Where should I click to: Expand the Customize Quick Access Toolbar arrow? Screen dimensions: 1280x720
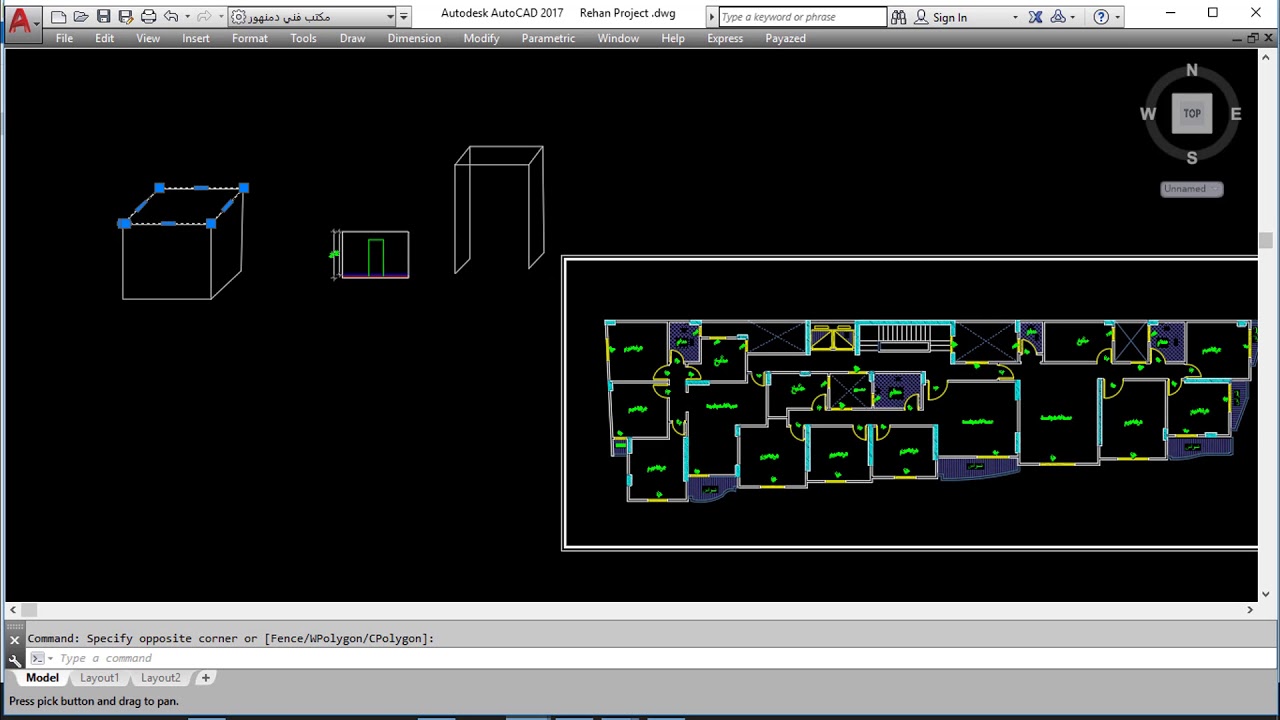pyautogui.click(x=404, y=17)
